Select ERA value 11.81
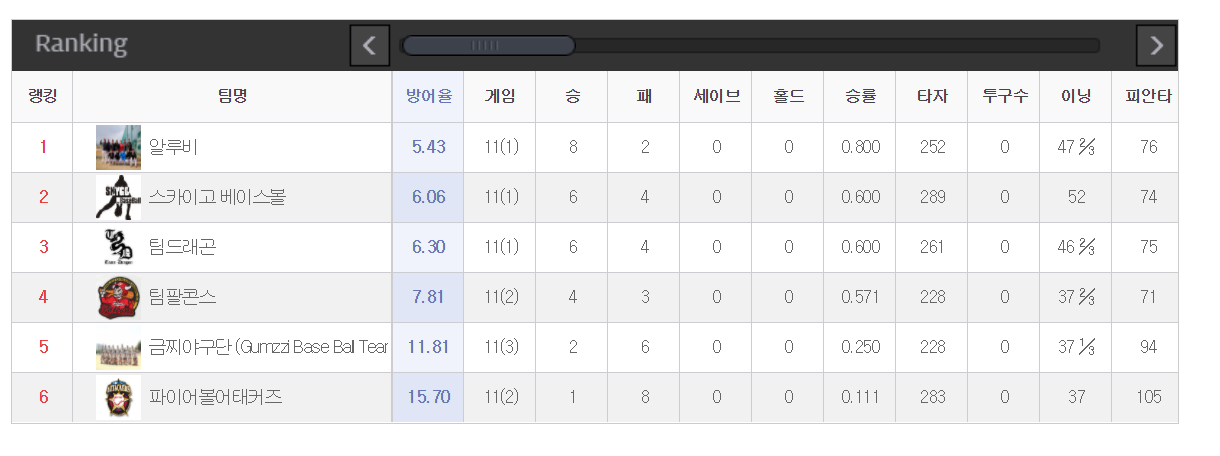The width and height of the screenshot is (1220, 456). [428, 347]
